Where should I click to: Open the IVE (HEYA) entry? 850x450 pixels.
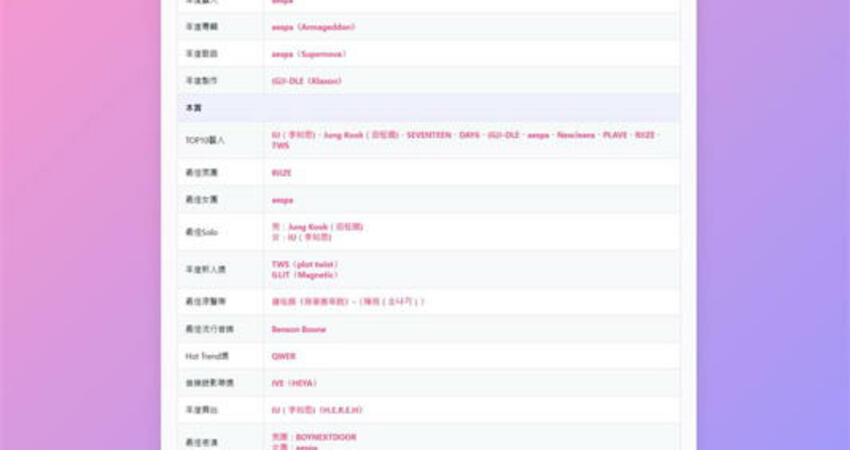coord(294,383)
